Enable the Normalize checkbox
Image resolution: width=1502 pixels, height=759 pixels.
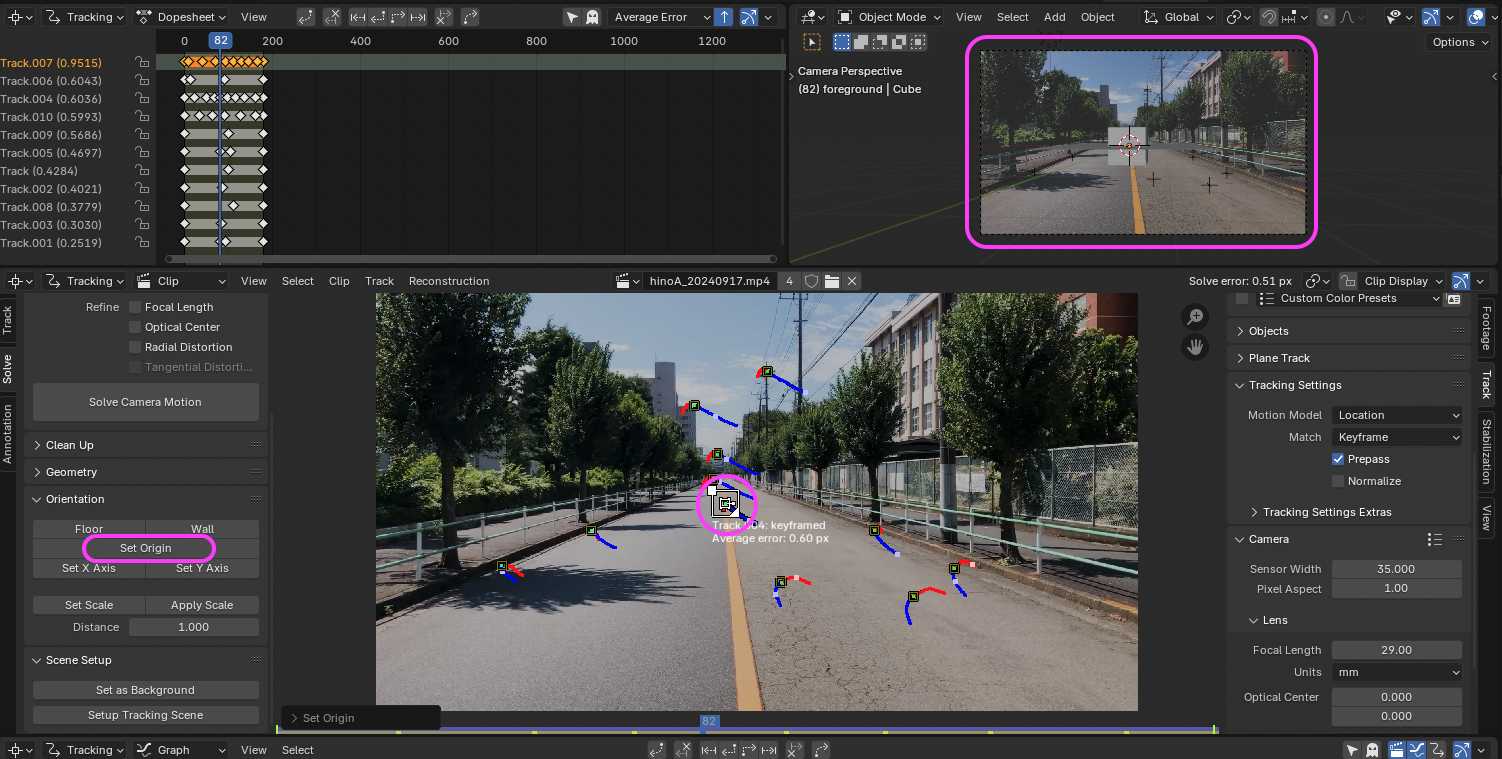coord(1338,481)
